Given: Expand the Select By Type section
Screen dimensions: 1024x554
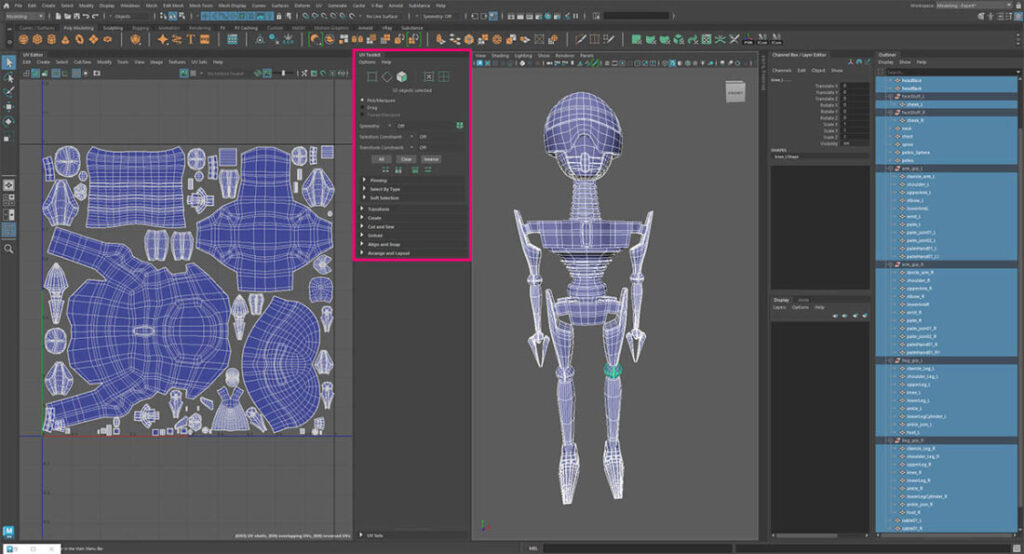Looking at the screenshot, I should pyautogui.click(x=414, y=189).
